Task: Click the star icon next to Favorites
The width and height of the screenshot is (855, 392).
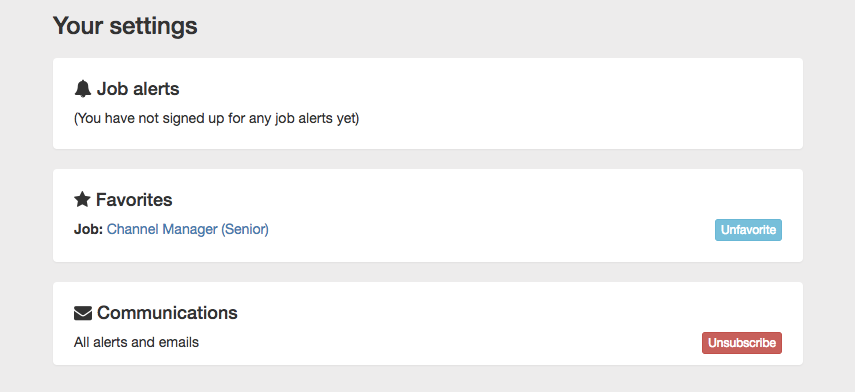Action: [x=82, y=200]
